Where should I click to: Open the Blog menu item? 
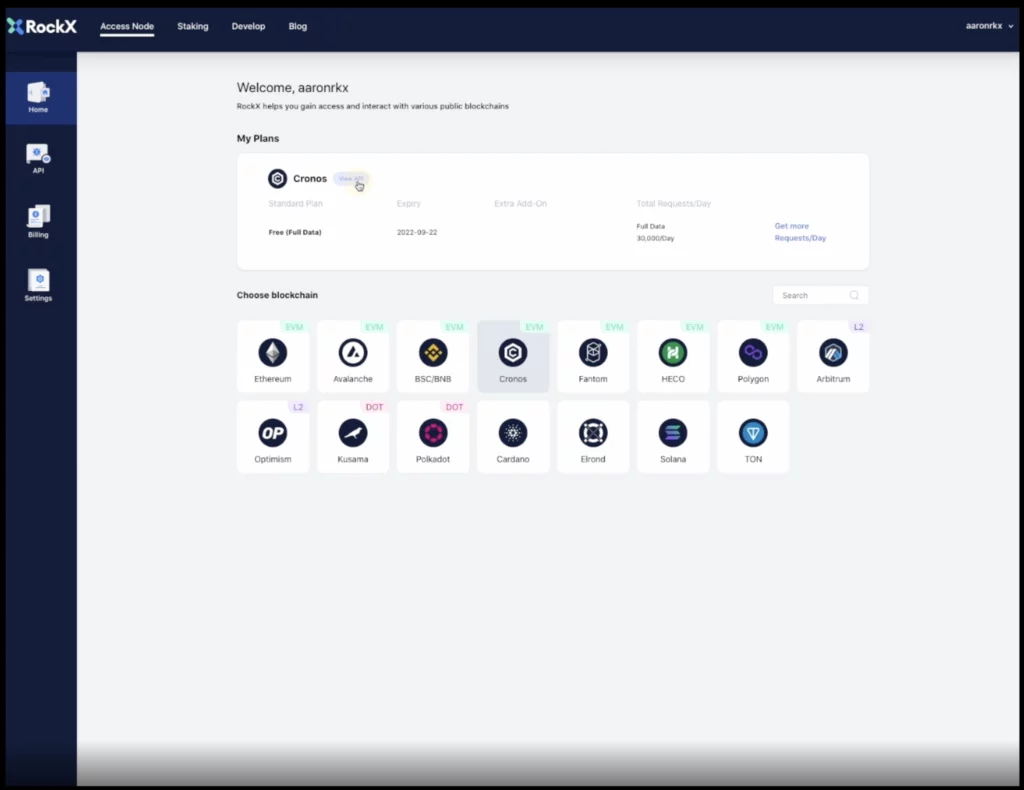[298, 26]
